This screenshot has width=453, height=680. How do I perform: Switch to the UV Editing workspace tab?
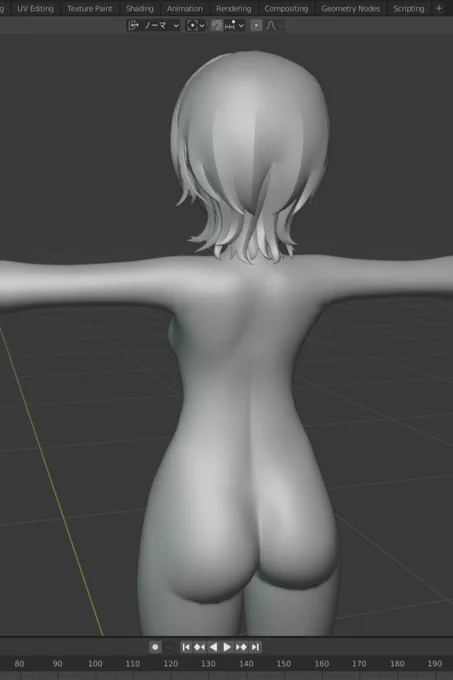coord(35,8)
